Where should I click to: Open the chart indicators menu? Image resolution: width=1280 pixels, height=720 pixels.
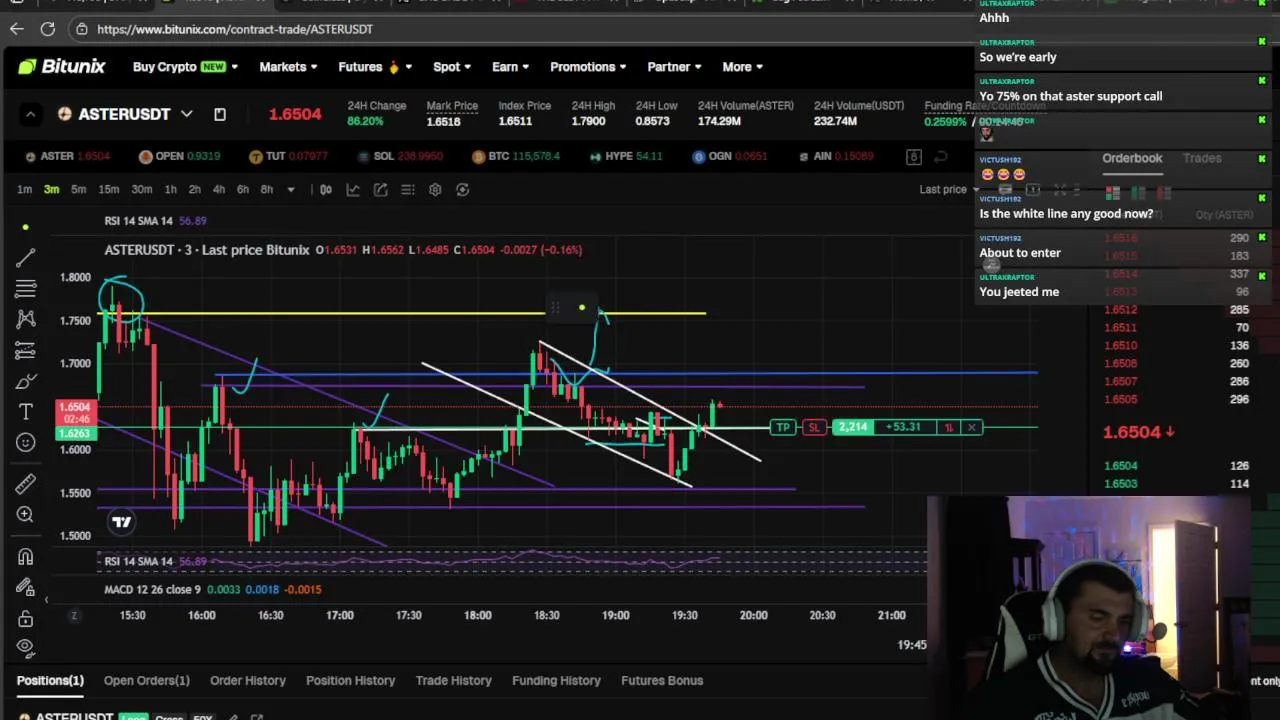(353, 189)
